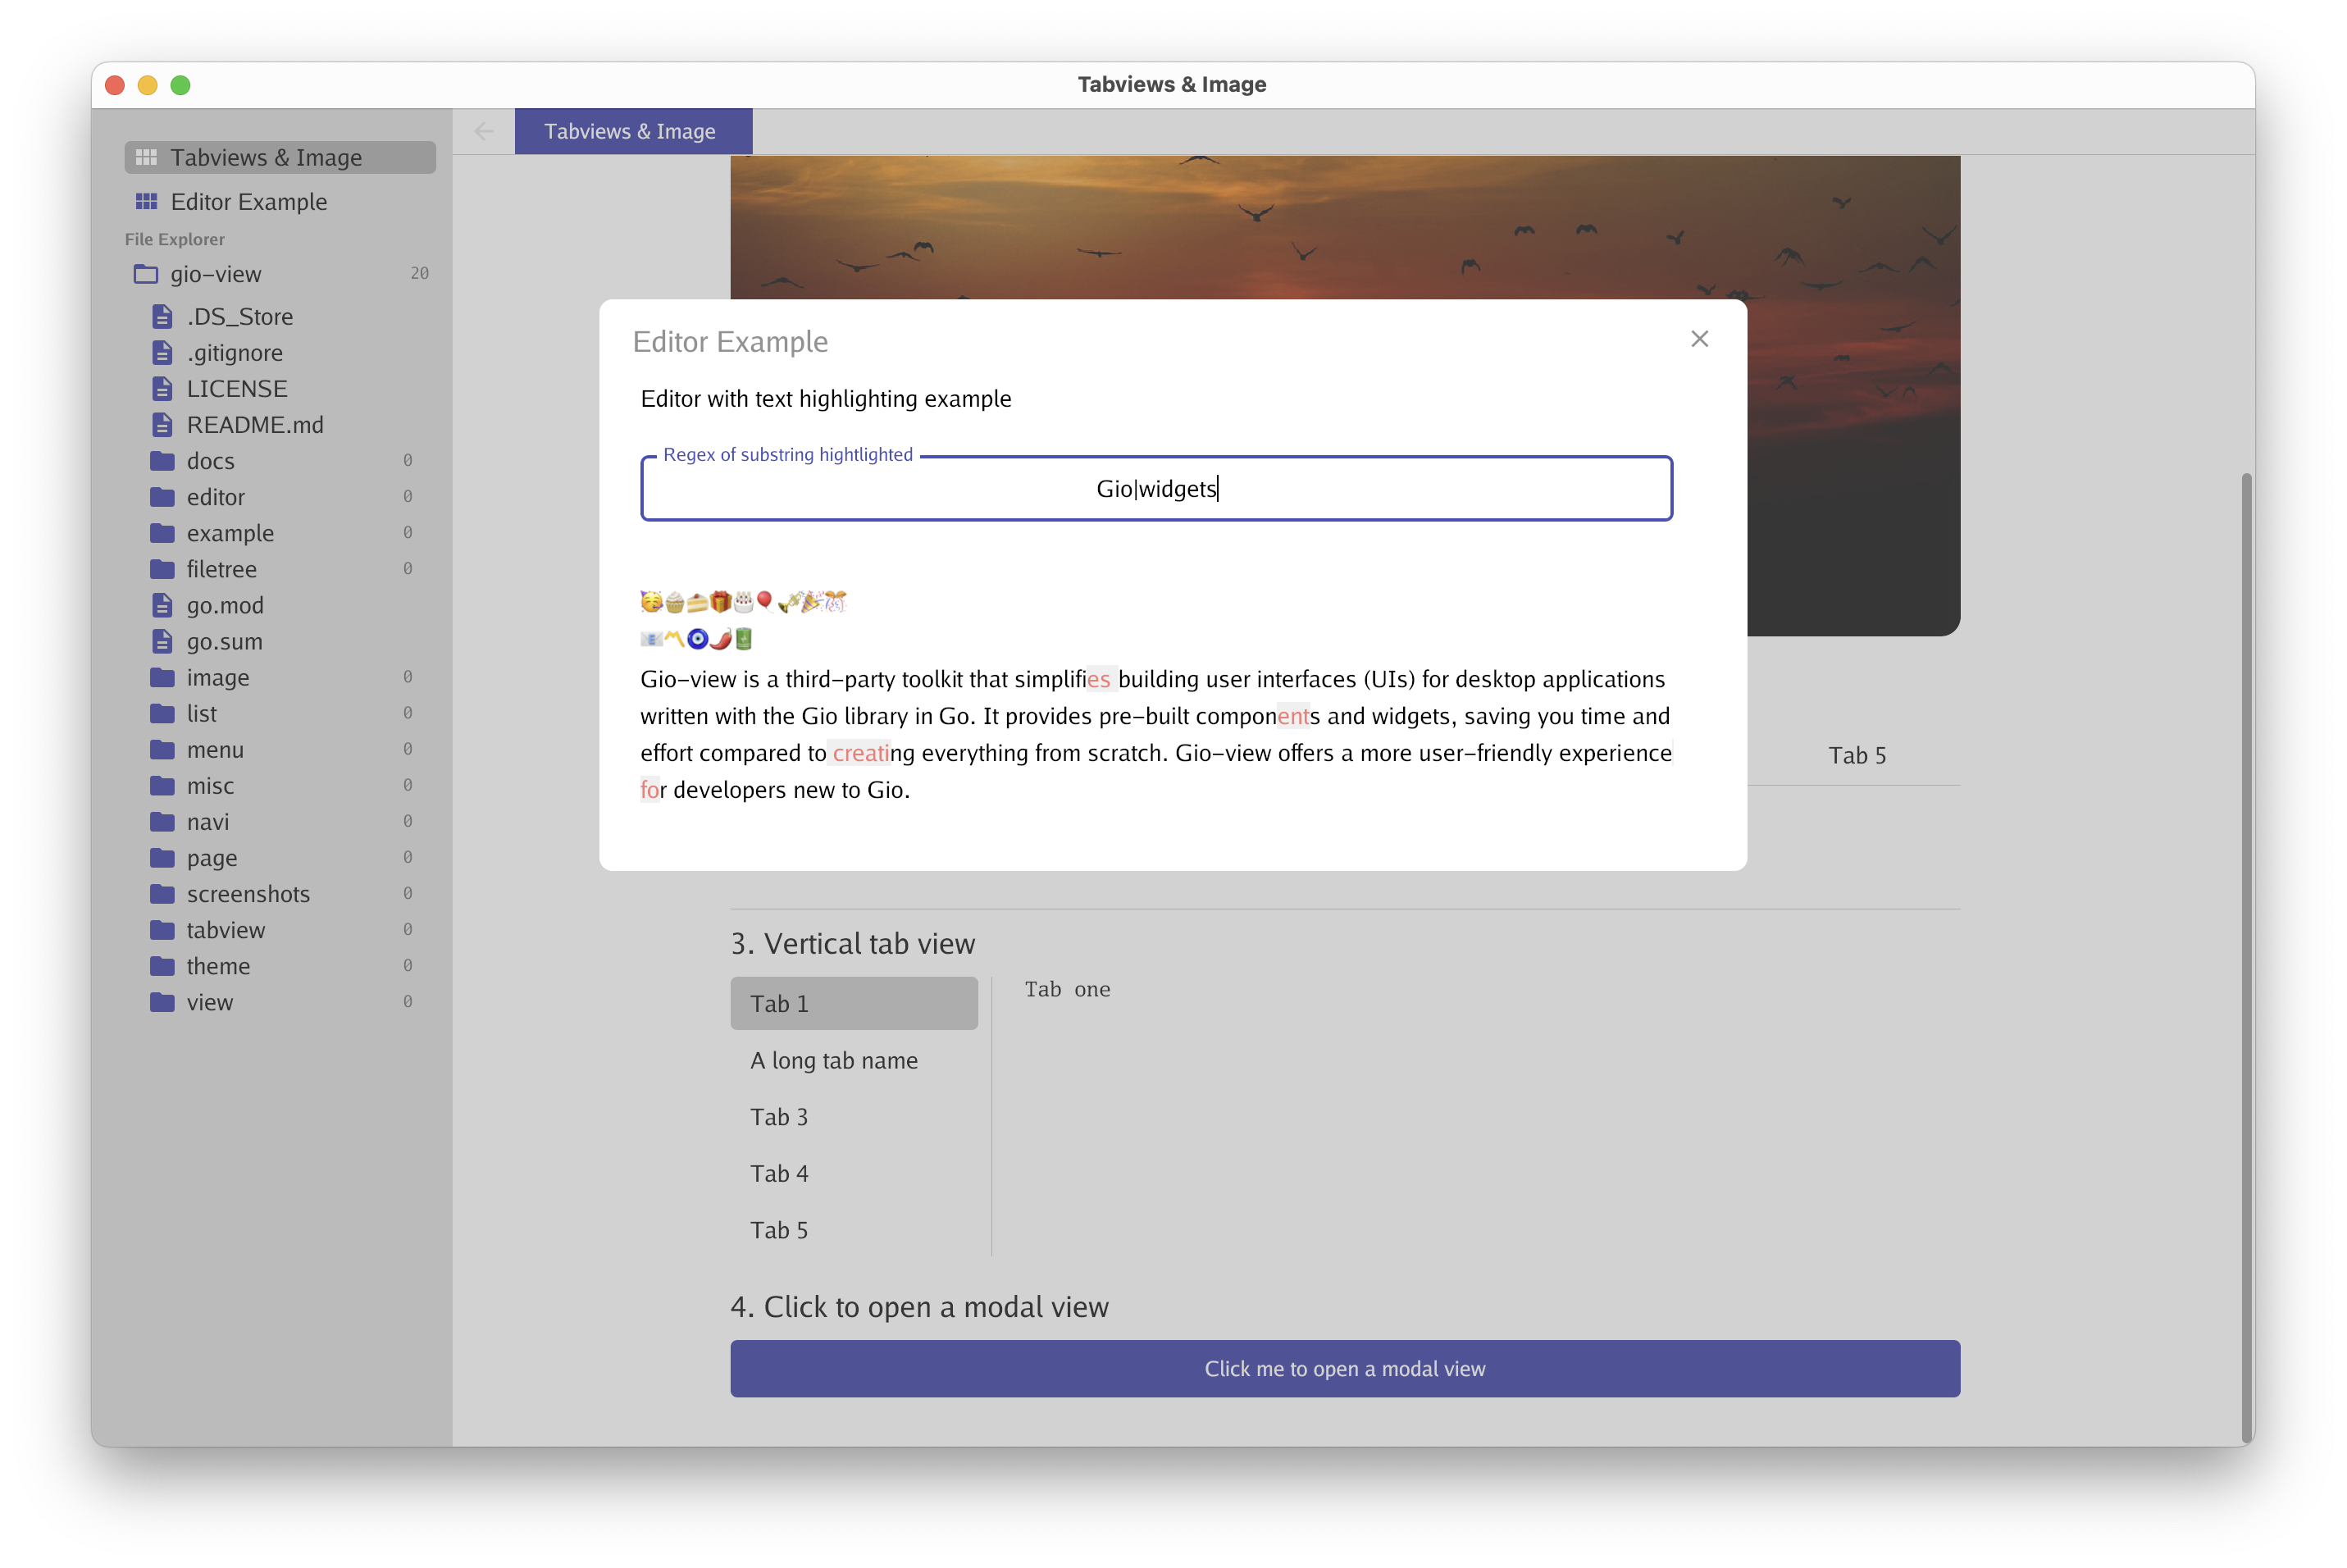2347x1568 pixels.
Task: Click the back arrow icon
Action: pos(484,132)
